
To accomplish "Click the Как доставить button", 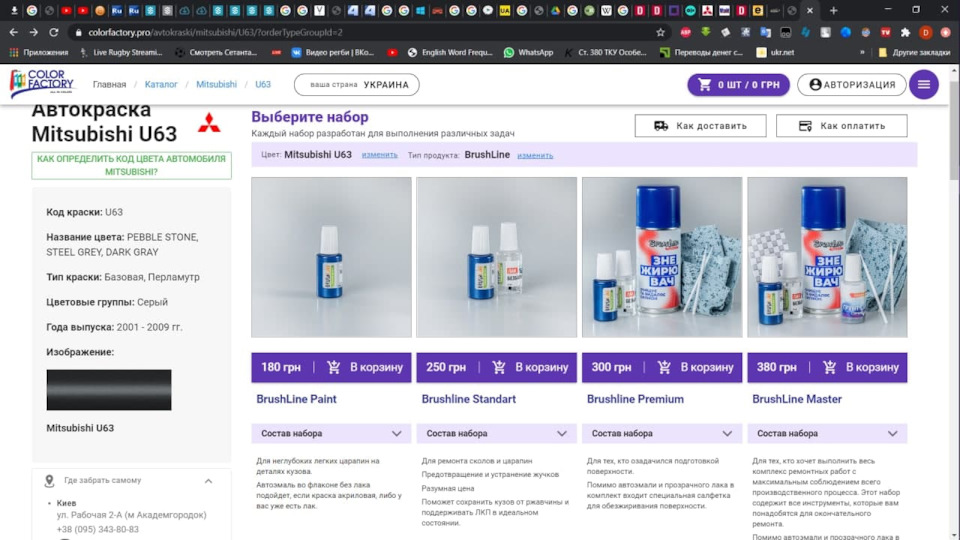I will pos(700,126).
